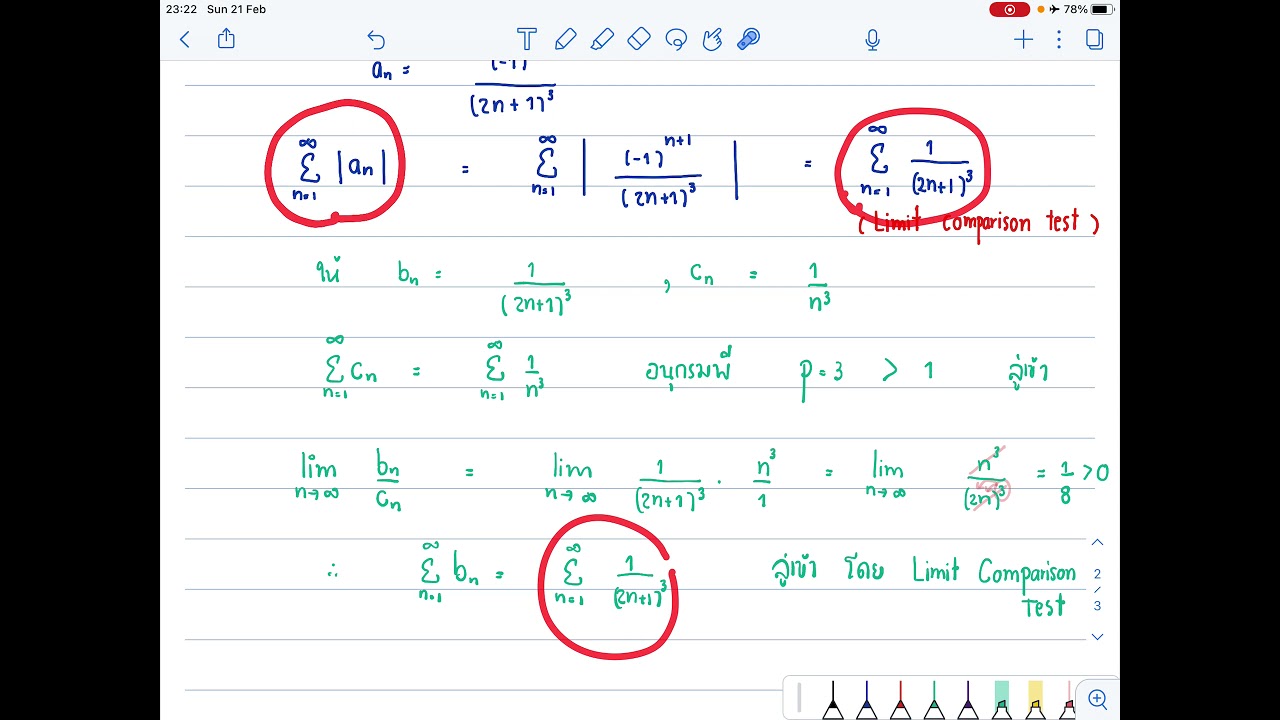This screenshot has width=1280, height=720.
Task: Select the Text tool
Action: [x=526, y=39]
